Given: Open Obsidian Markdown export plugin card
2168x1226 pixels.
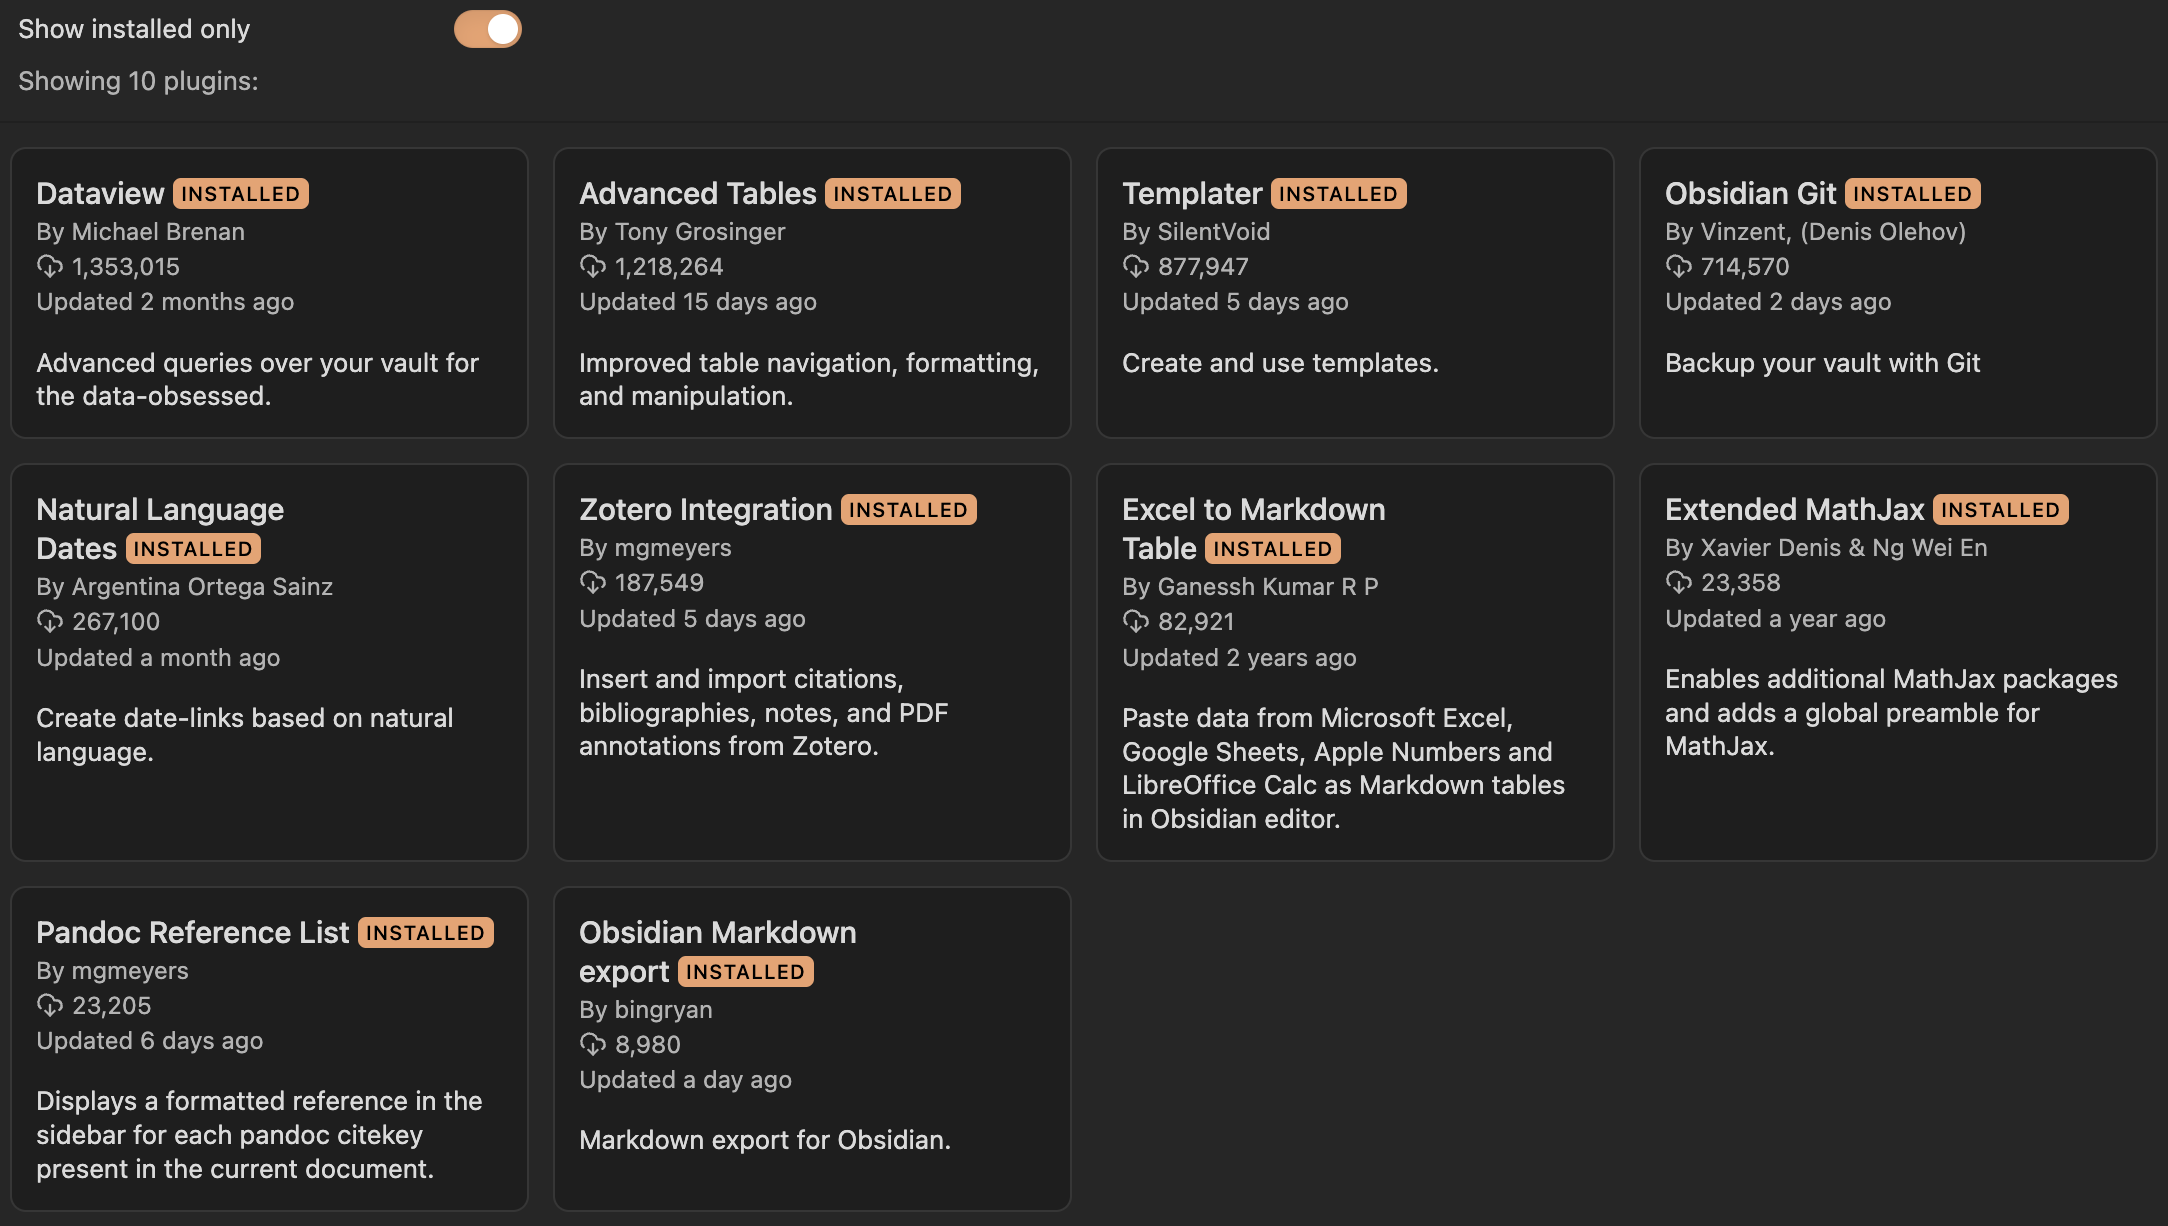Looking at the screenshot, I should point(812,1049).
